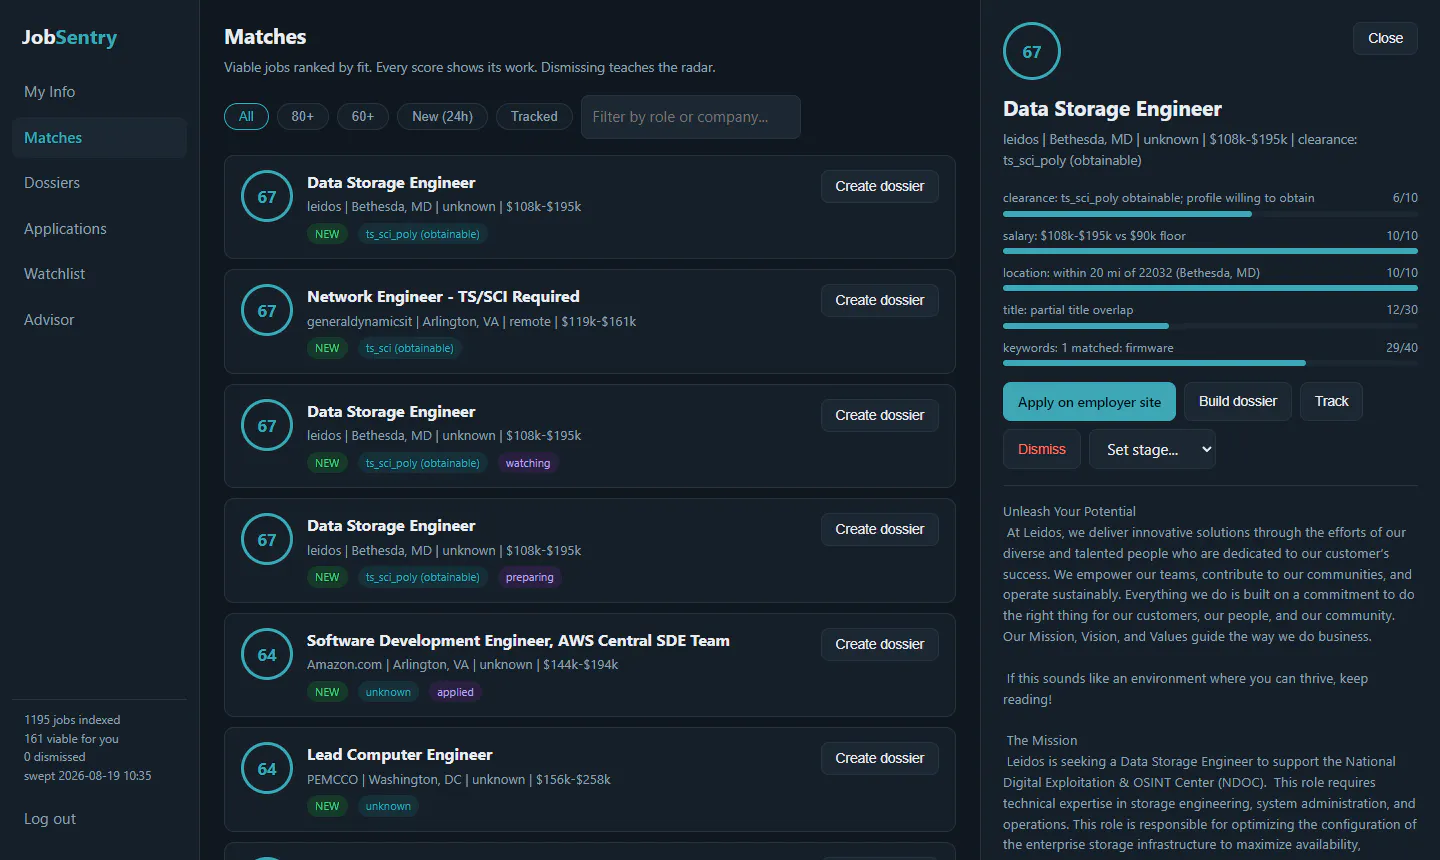Click the '1195 jobs indexed' stat
The image size is (1440, 860).
point(72,720)
